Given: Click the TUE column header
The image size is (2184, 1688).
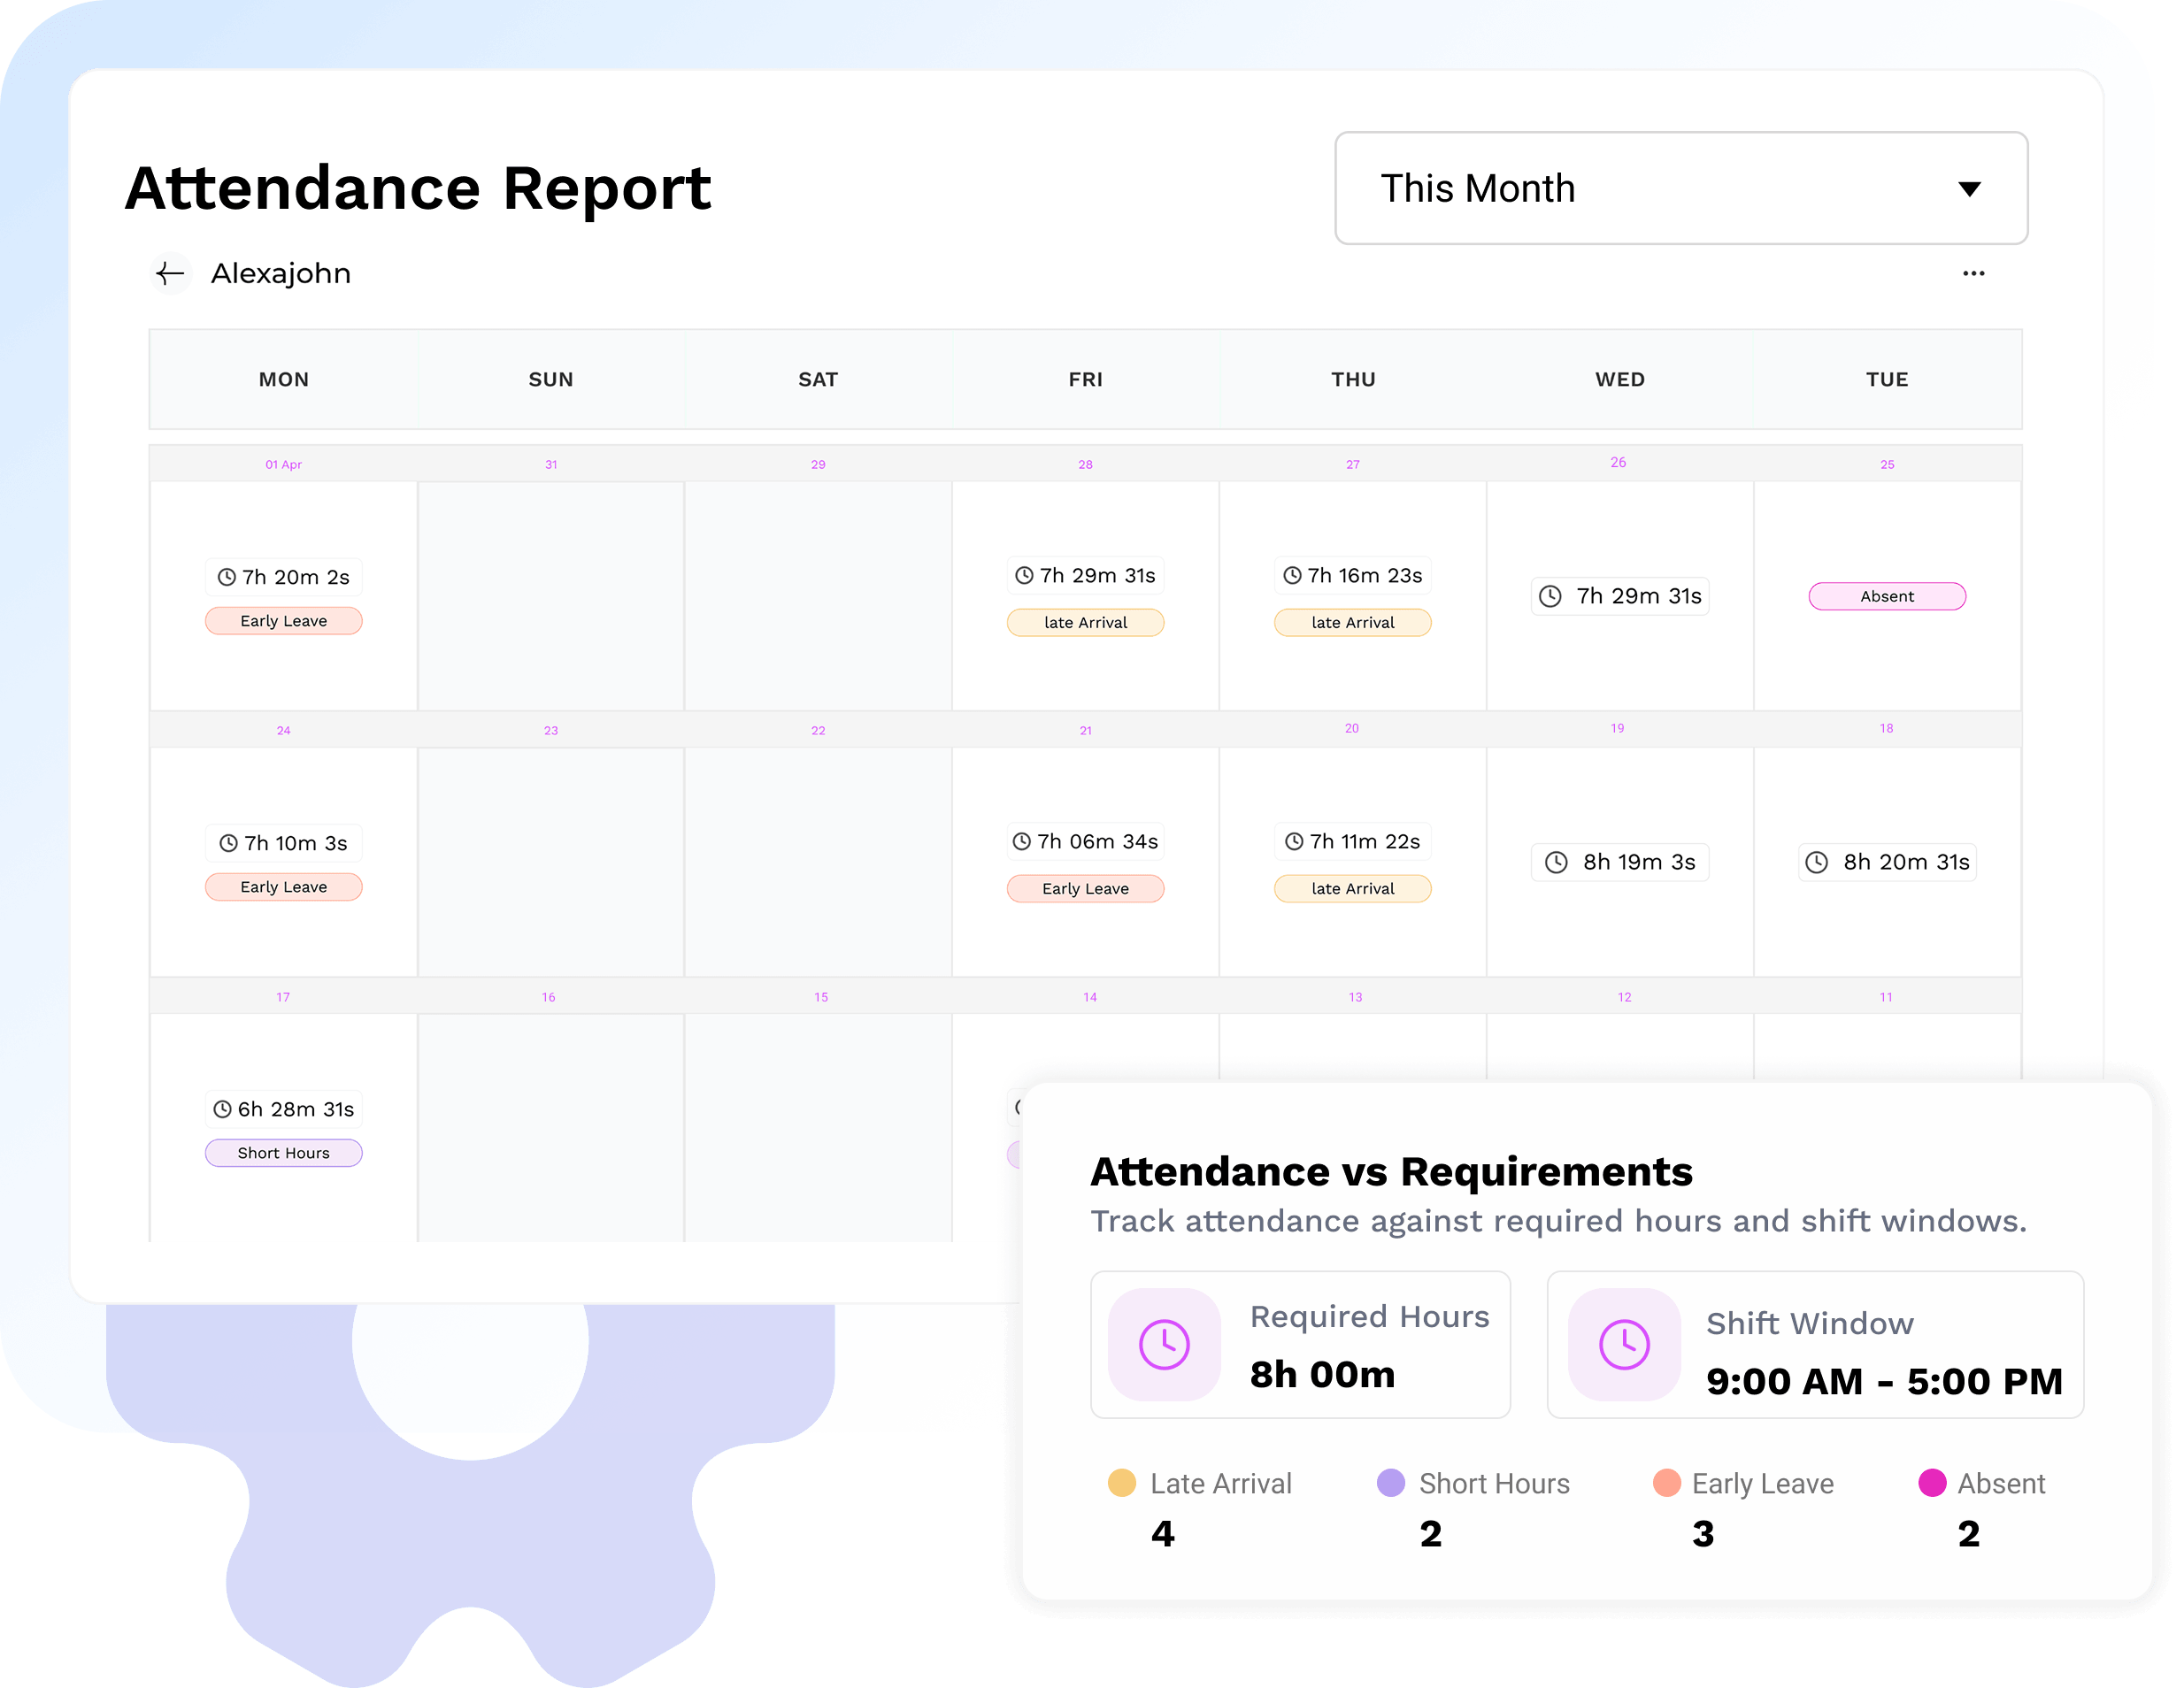Looking at the screenshot, I should tap(1887, 379).
